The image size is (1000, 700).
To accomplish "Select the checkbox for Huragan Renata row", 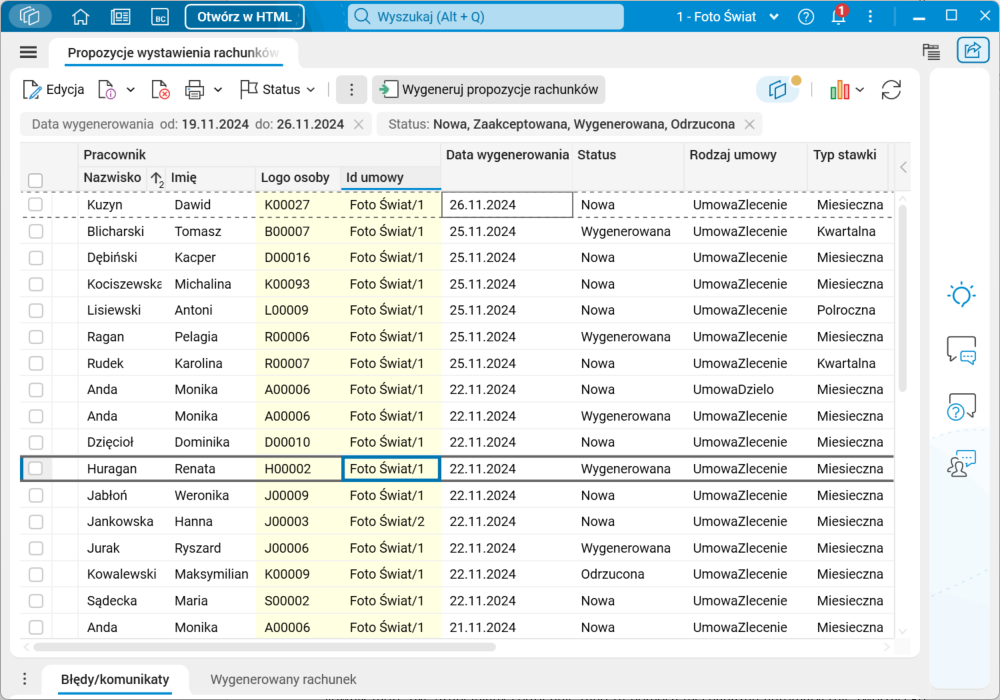I will pyautogui.click(x=36, y=469).
